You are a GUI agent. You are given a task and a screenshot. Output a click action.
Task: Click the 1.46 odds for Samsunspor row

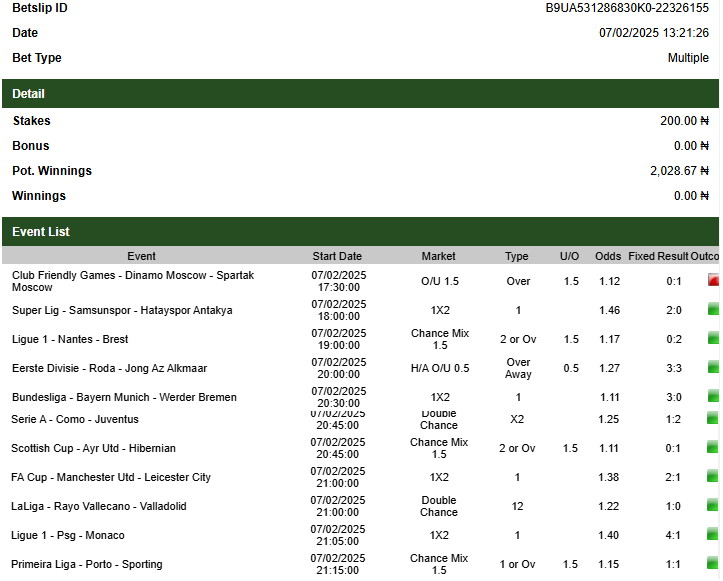click(610, 310)
